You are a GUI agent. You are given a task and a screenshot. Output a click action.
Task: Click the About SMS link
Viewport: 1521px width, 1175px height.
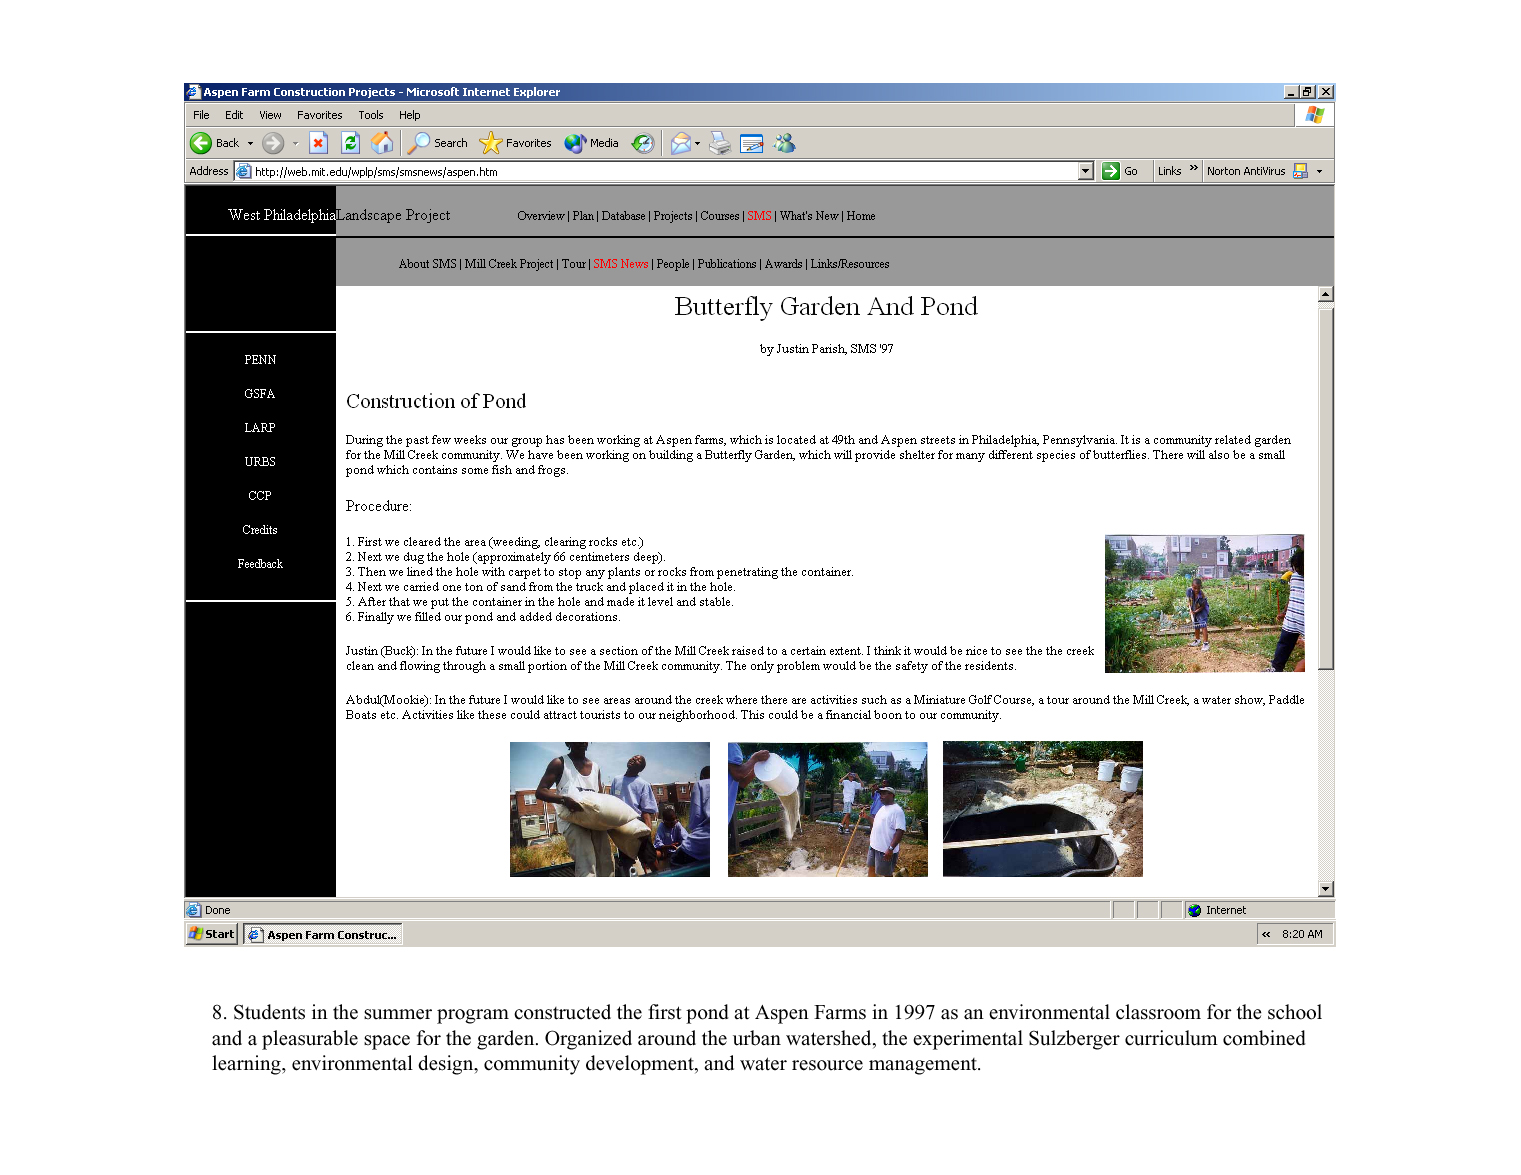pos(427,264)
